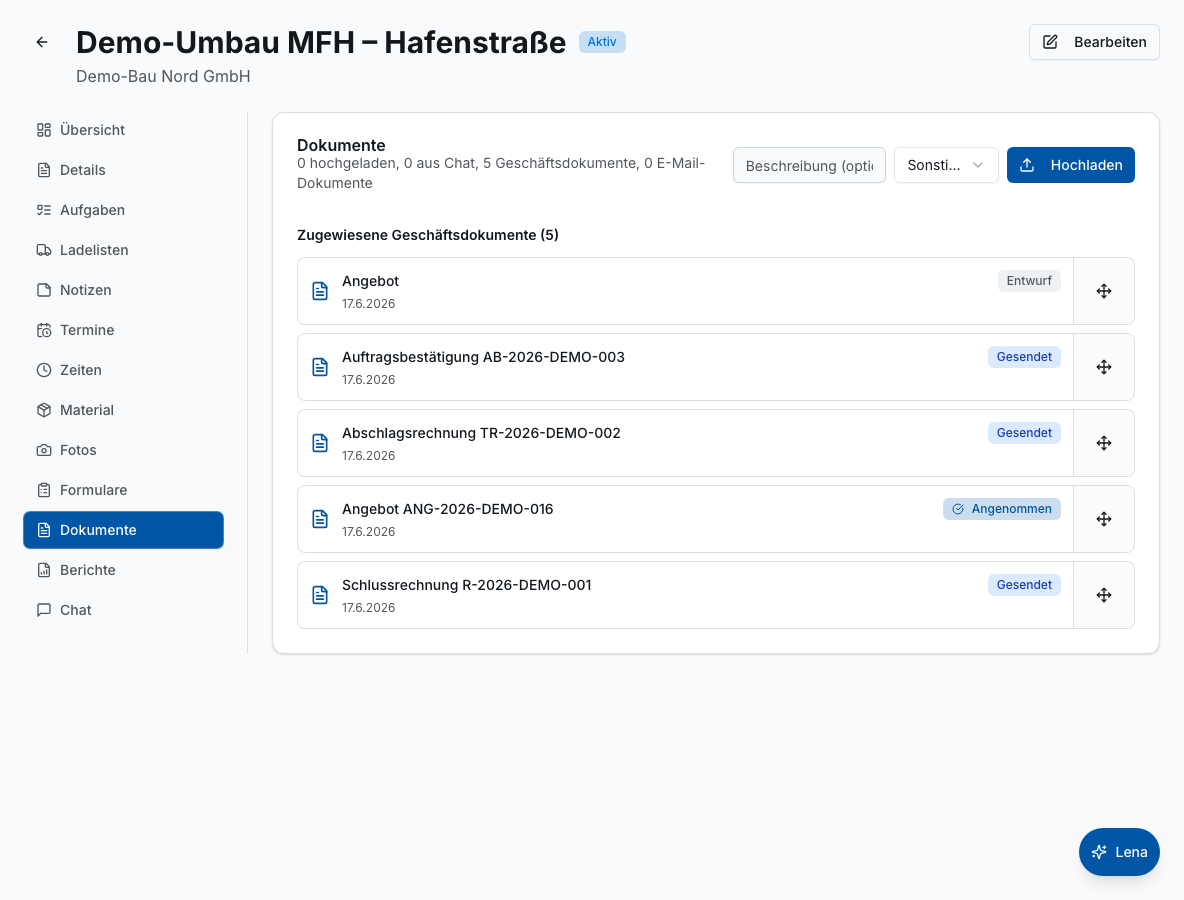Open the Material menu entry
Viewport: 1184px width, 900px height.
(123, 410)
